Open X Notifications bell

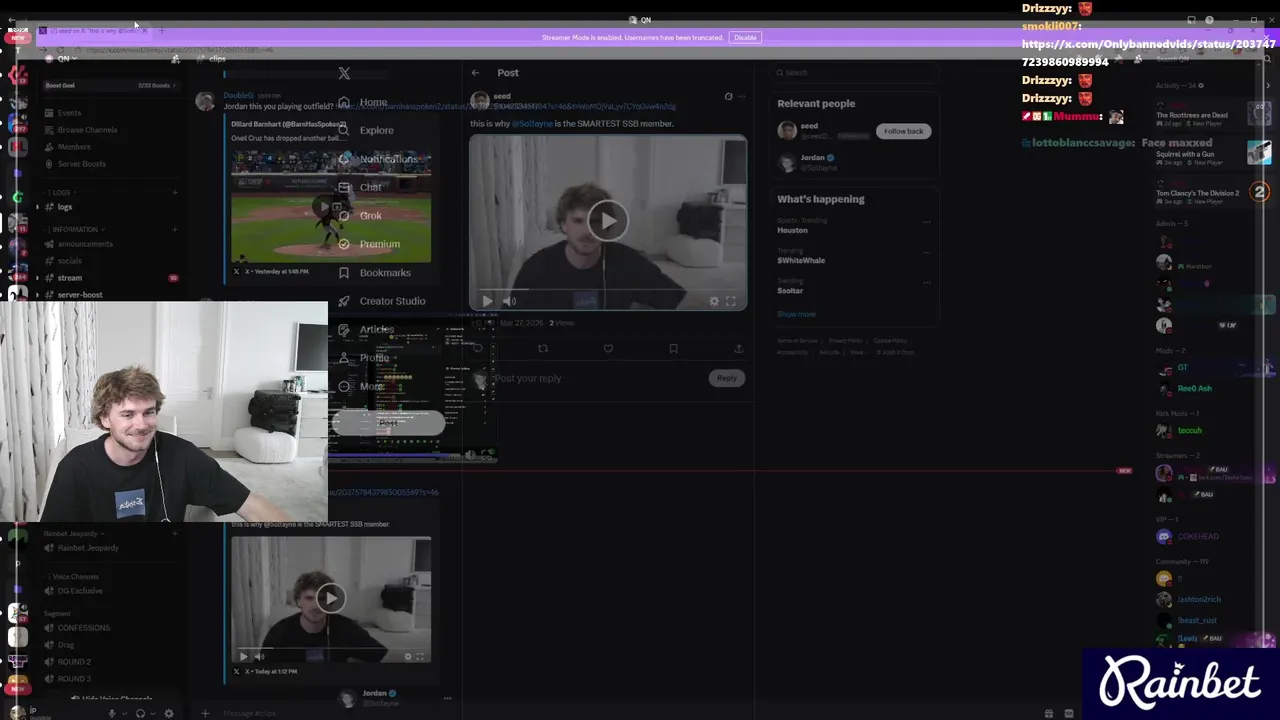(344, 159)
